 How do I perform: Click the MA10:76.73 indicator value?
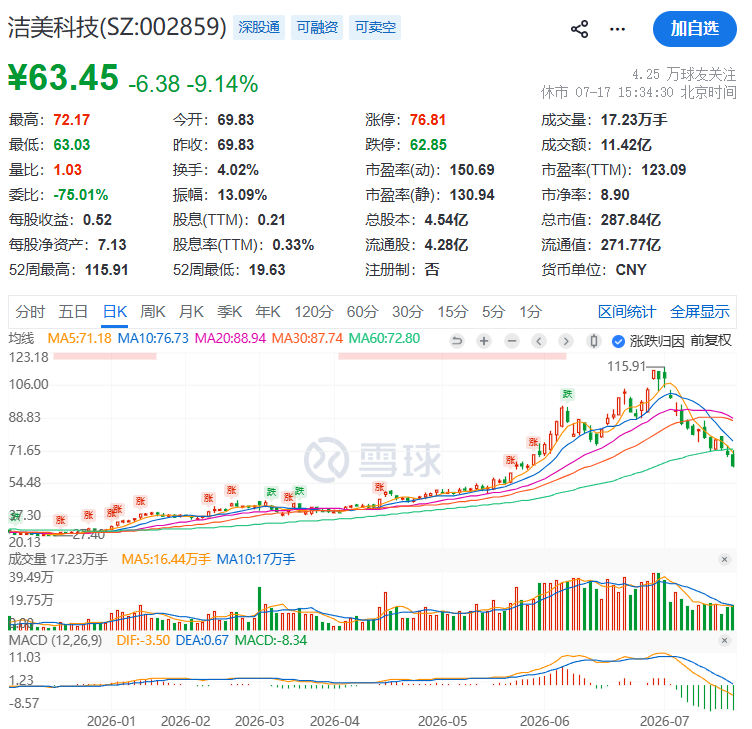pyautogui.click(x=153, y=339)
